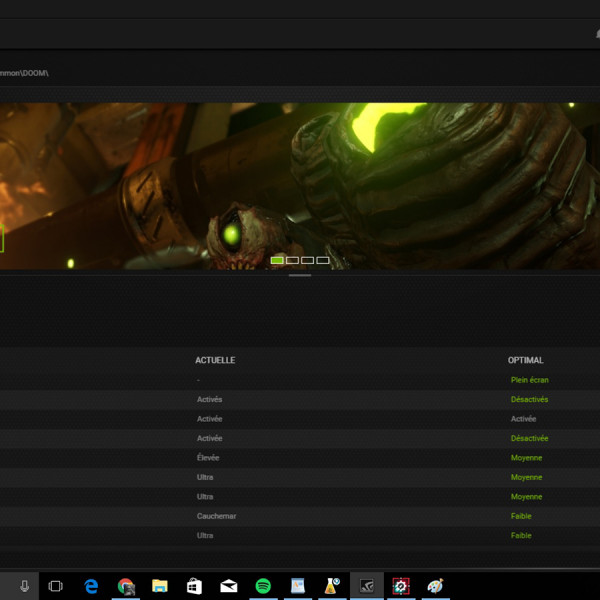The width and height of the screenshot is (600, 600).
Task: Show the third screenshot in the carousel
Action: coord(307,260)
